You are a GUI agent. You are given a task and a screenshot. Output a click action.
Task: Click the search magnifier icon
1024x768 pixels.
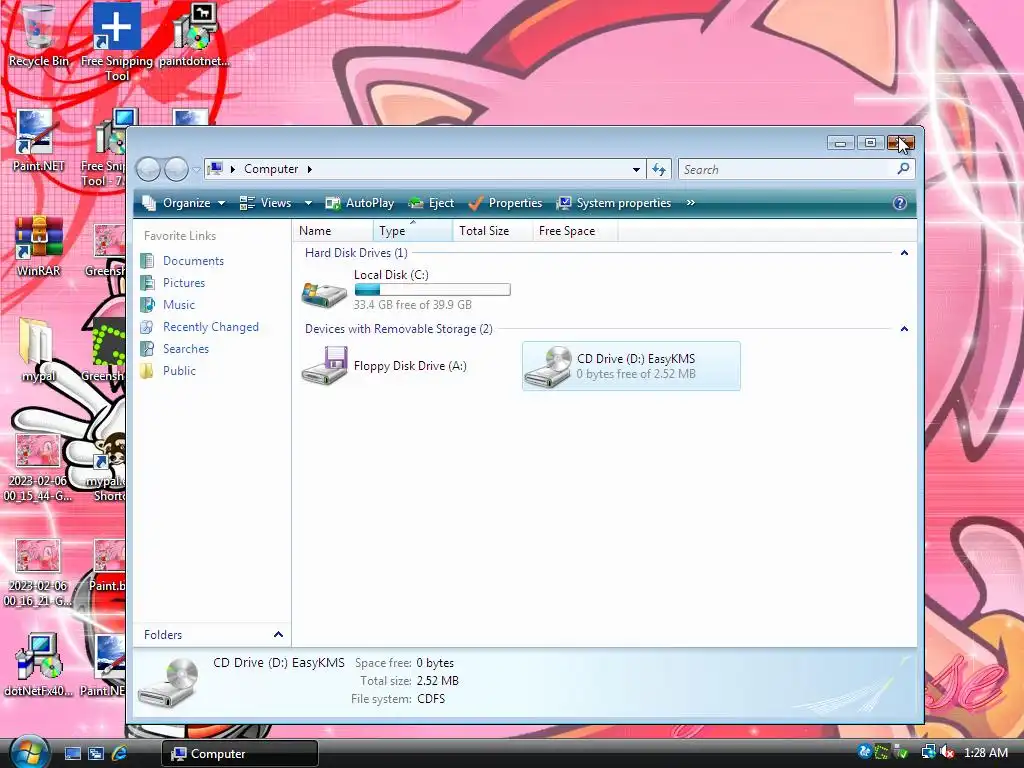click(x=903, y=169)
